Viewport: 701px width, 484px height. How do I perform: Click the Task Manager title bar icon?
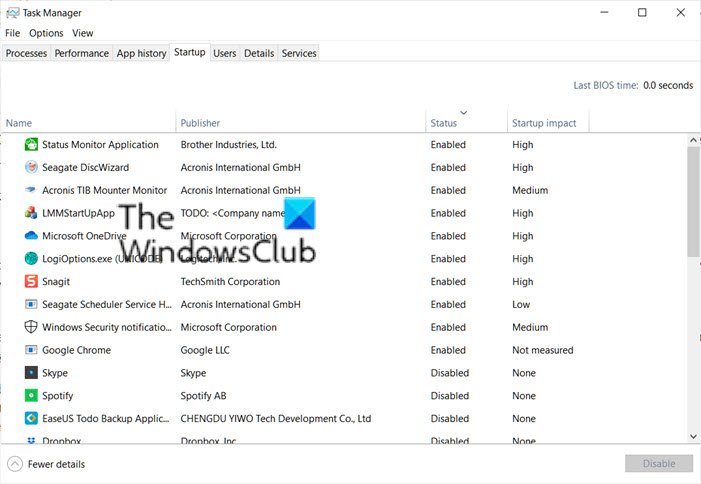tap(13, 13)
